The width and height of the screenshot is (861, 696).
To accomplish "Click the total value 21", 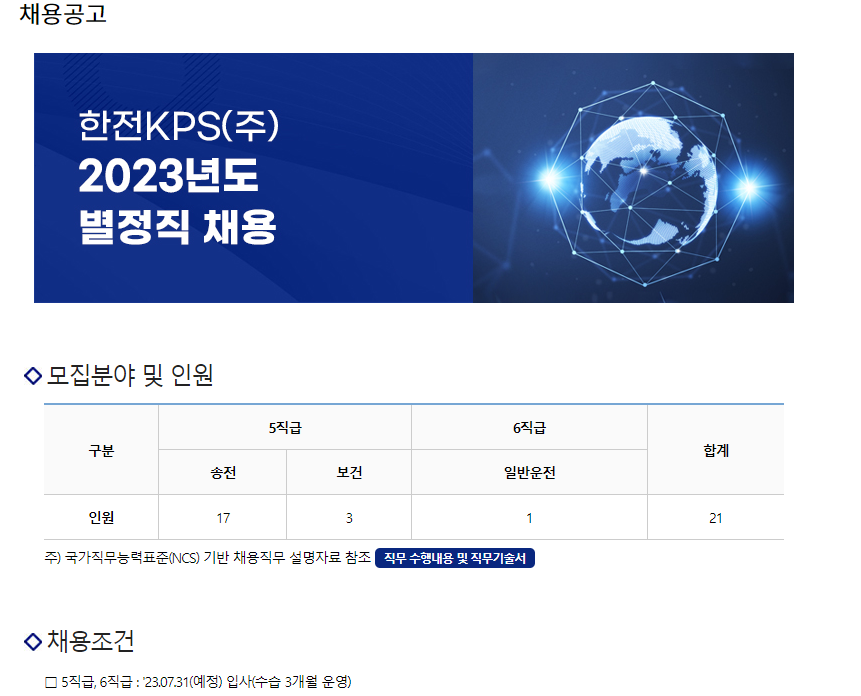I will point(716,518).
